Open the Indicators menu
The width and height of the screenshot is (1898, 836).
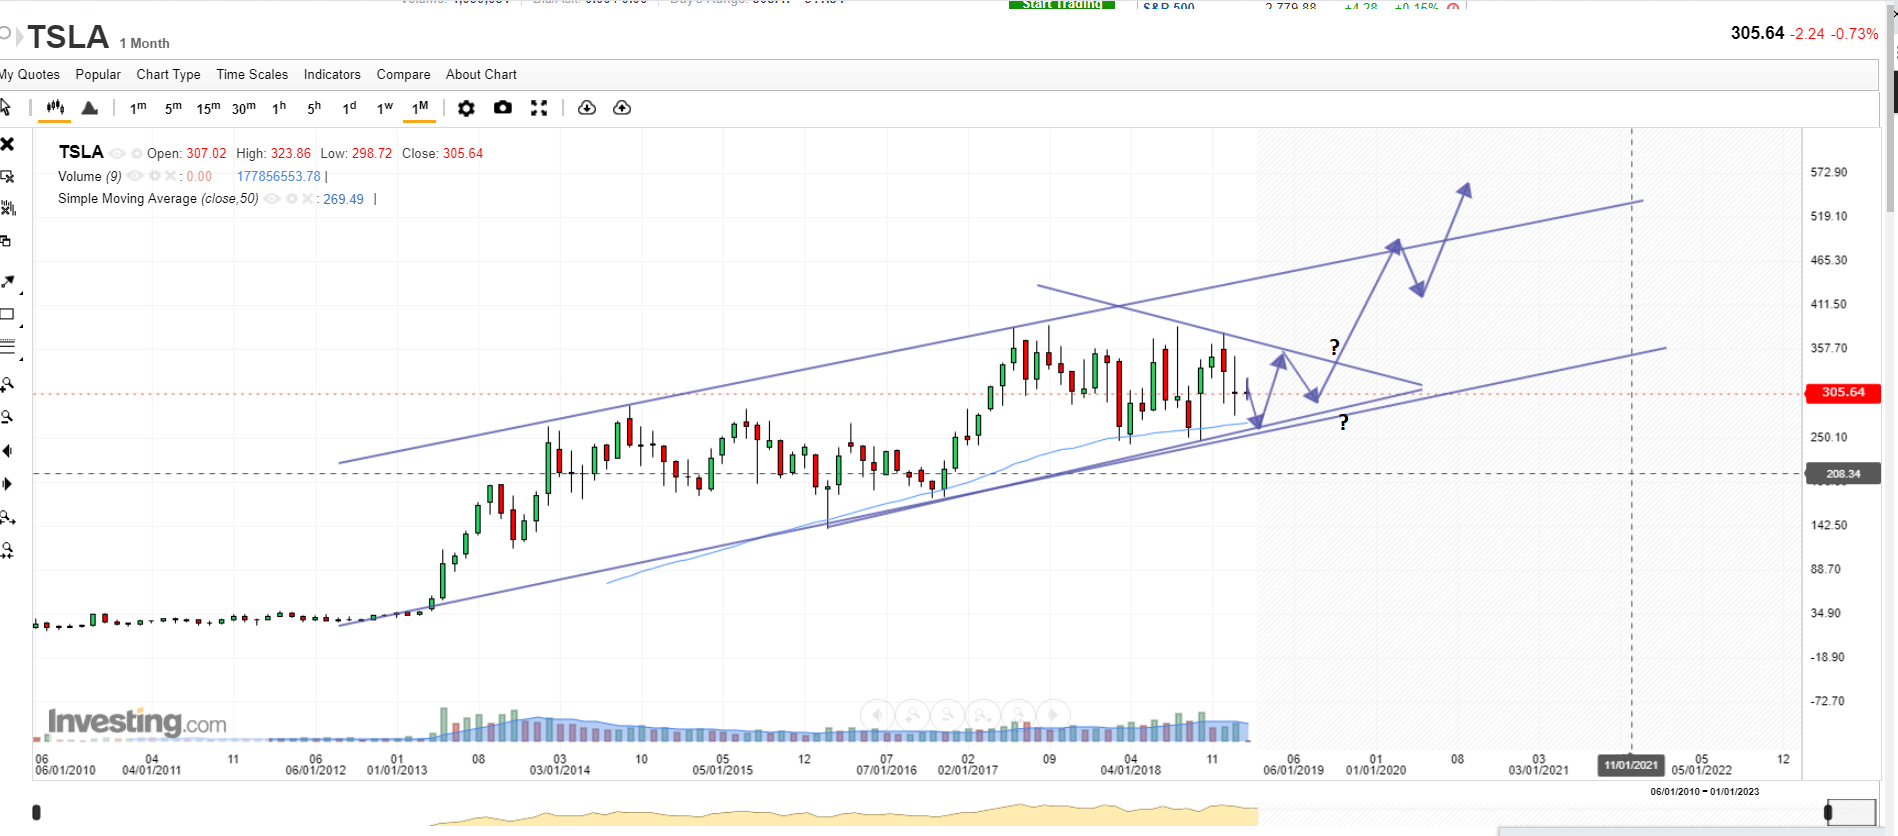pos(332,74)
